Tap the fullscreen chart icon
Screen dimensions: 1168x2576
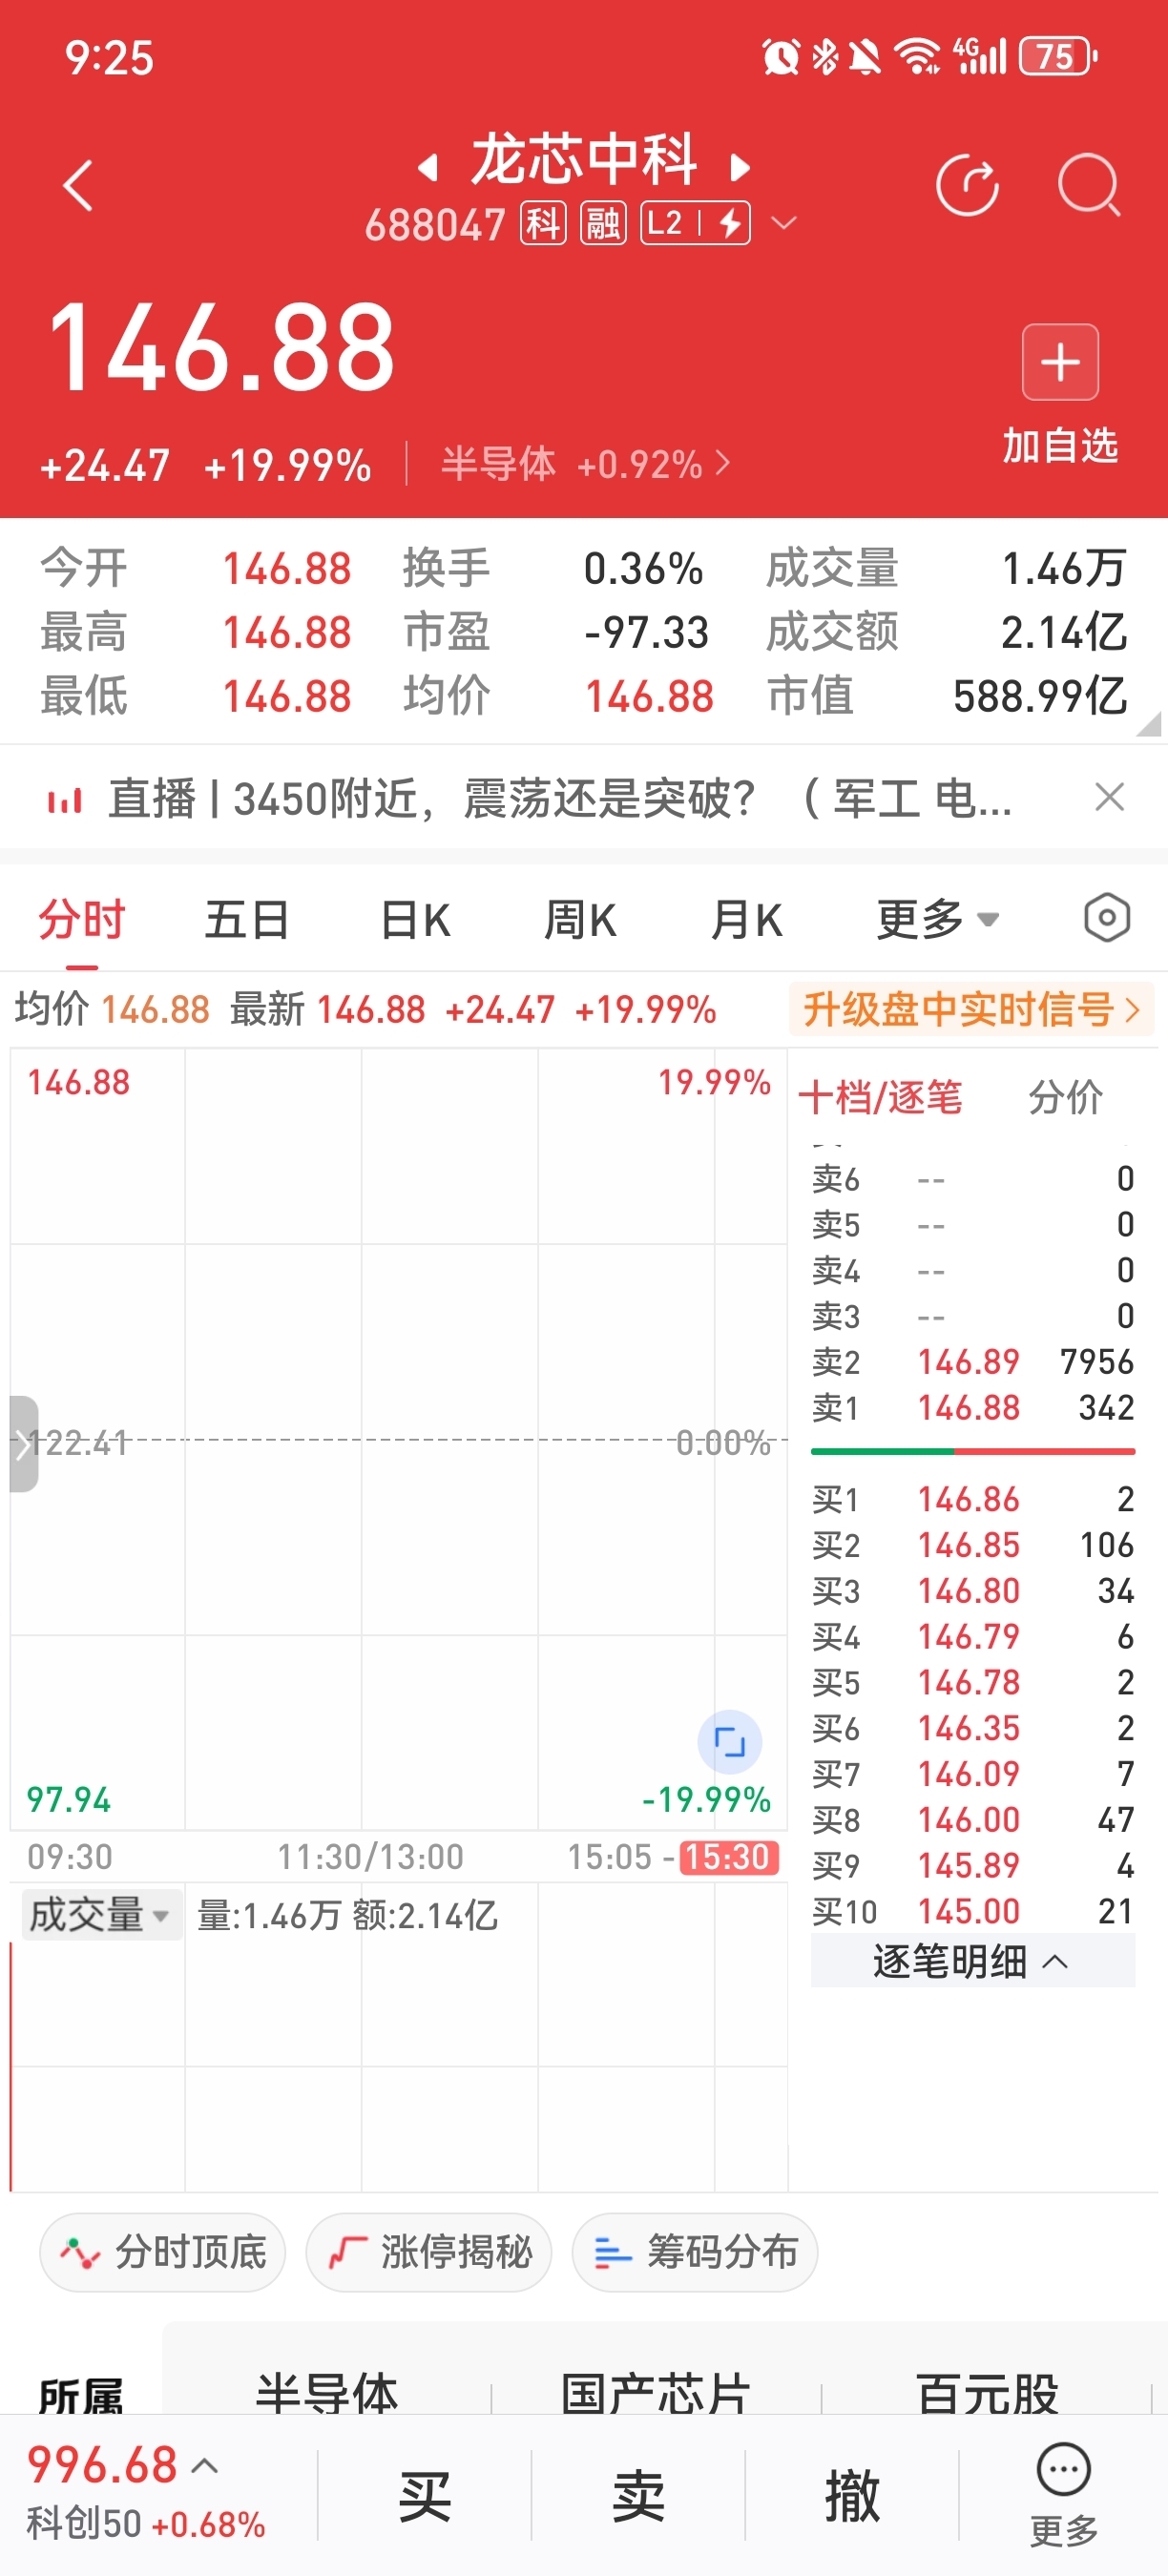[x=729, y=1742]
